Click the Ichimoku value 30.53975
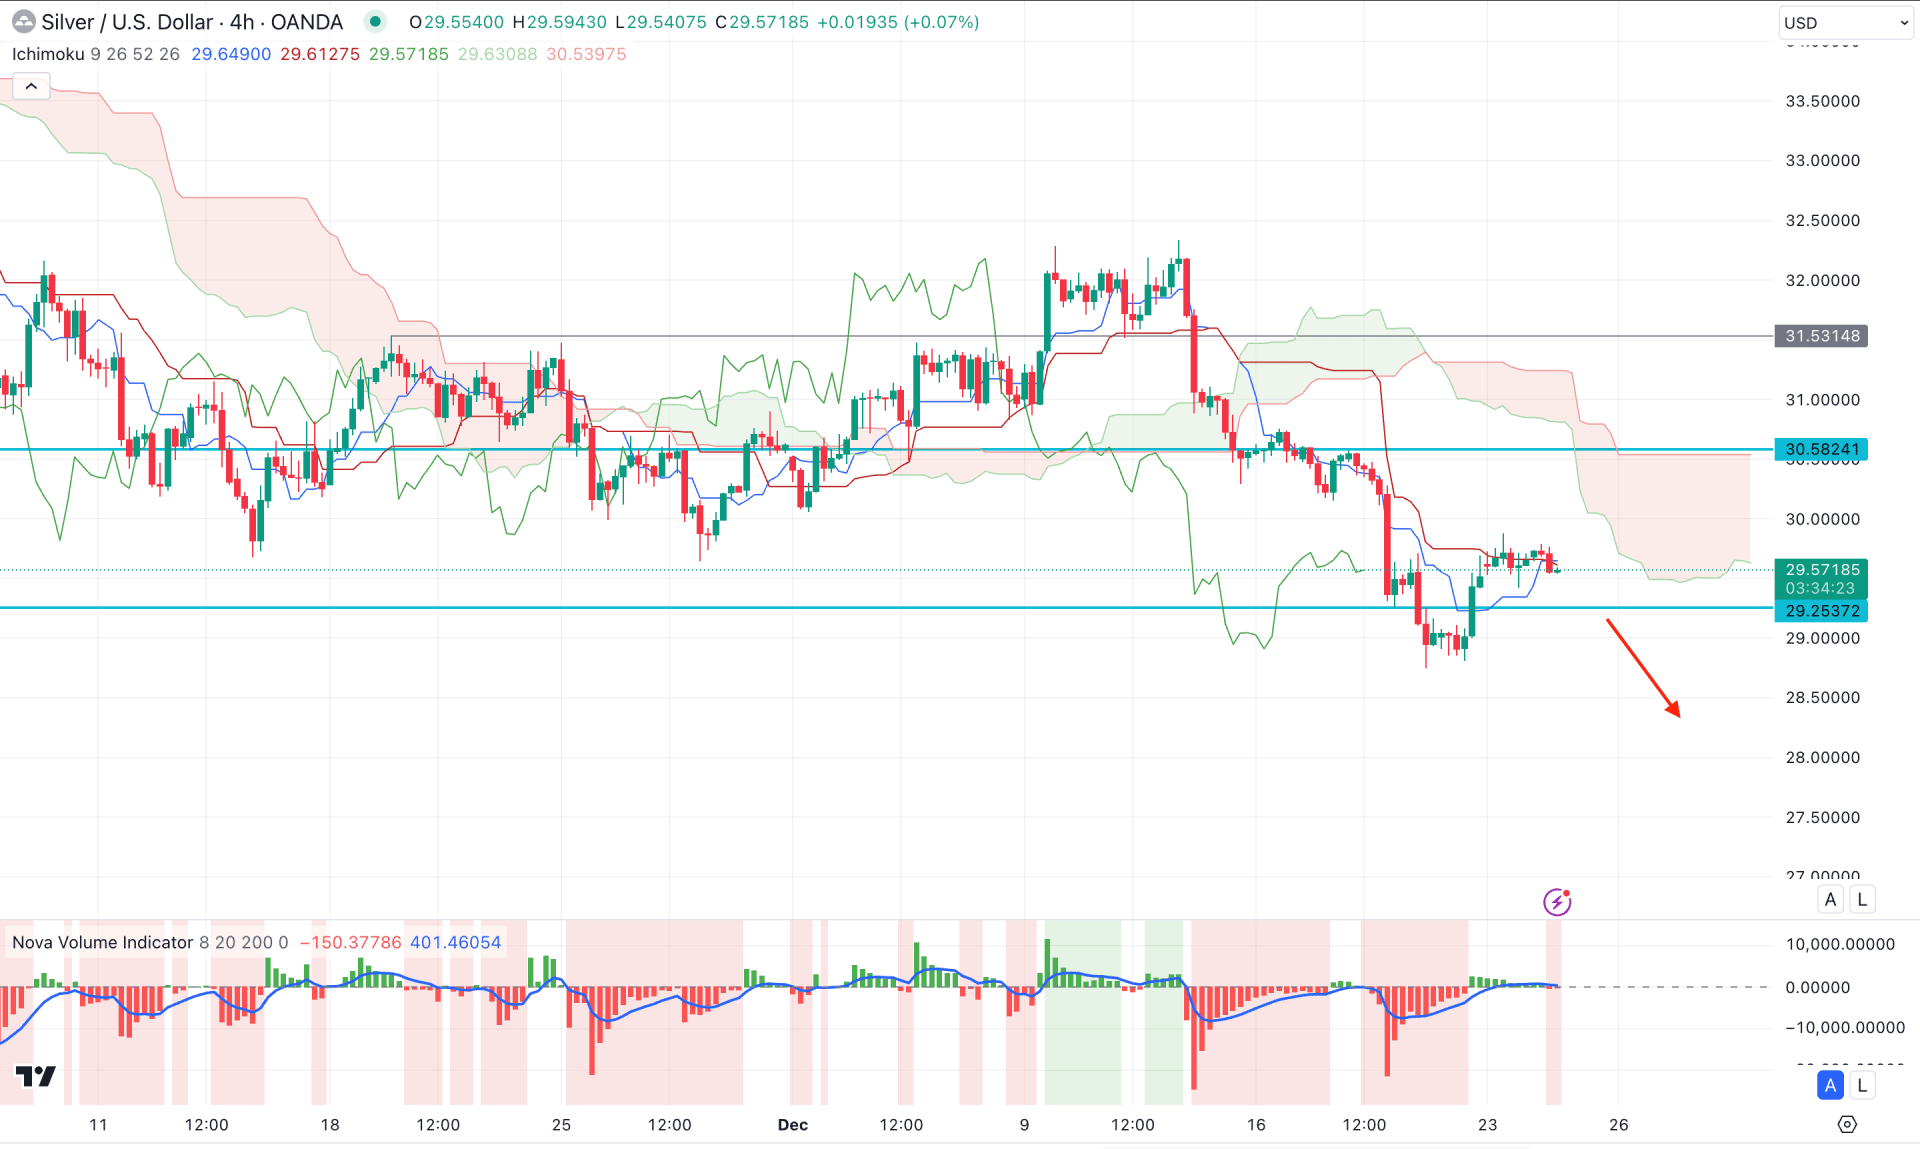Viewport: 1920px width, 1149px height. coord(586,54)
